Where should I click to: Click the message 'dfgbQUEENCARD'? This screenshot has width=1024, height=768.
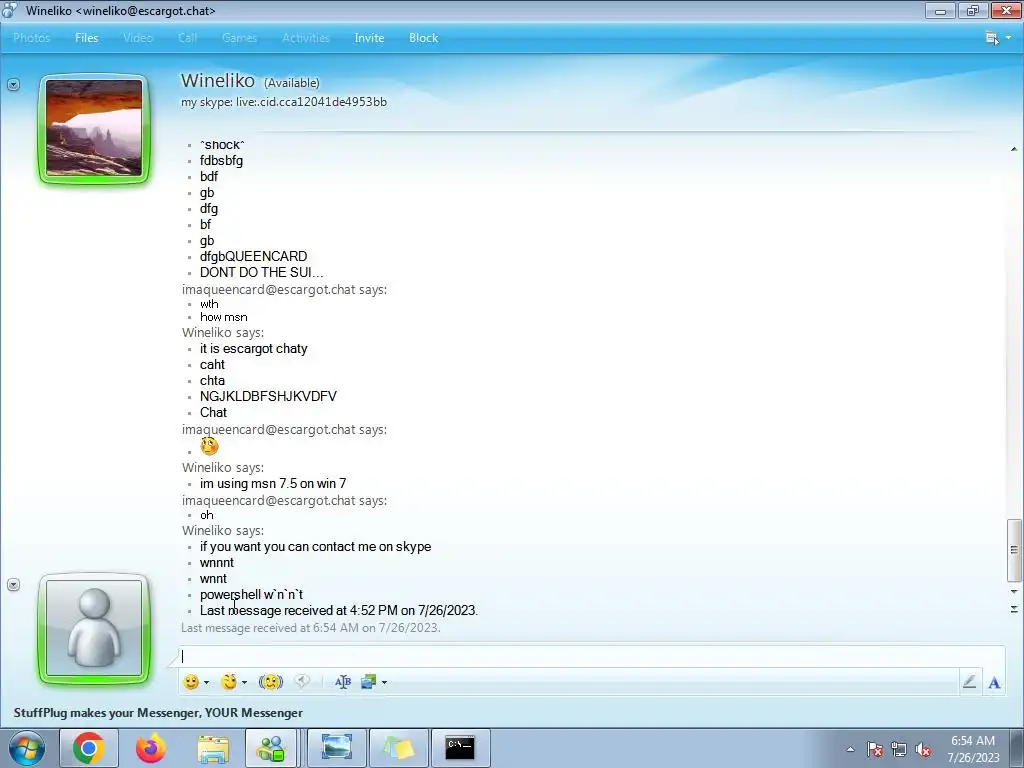click(253, 256)
